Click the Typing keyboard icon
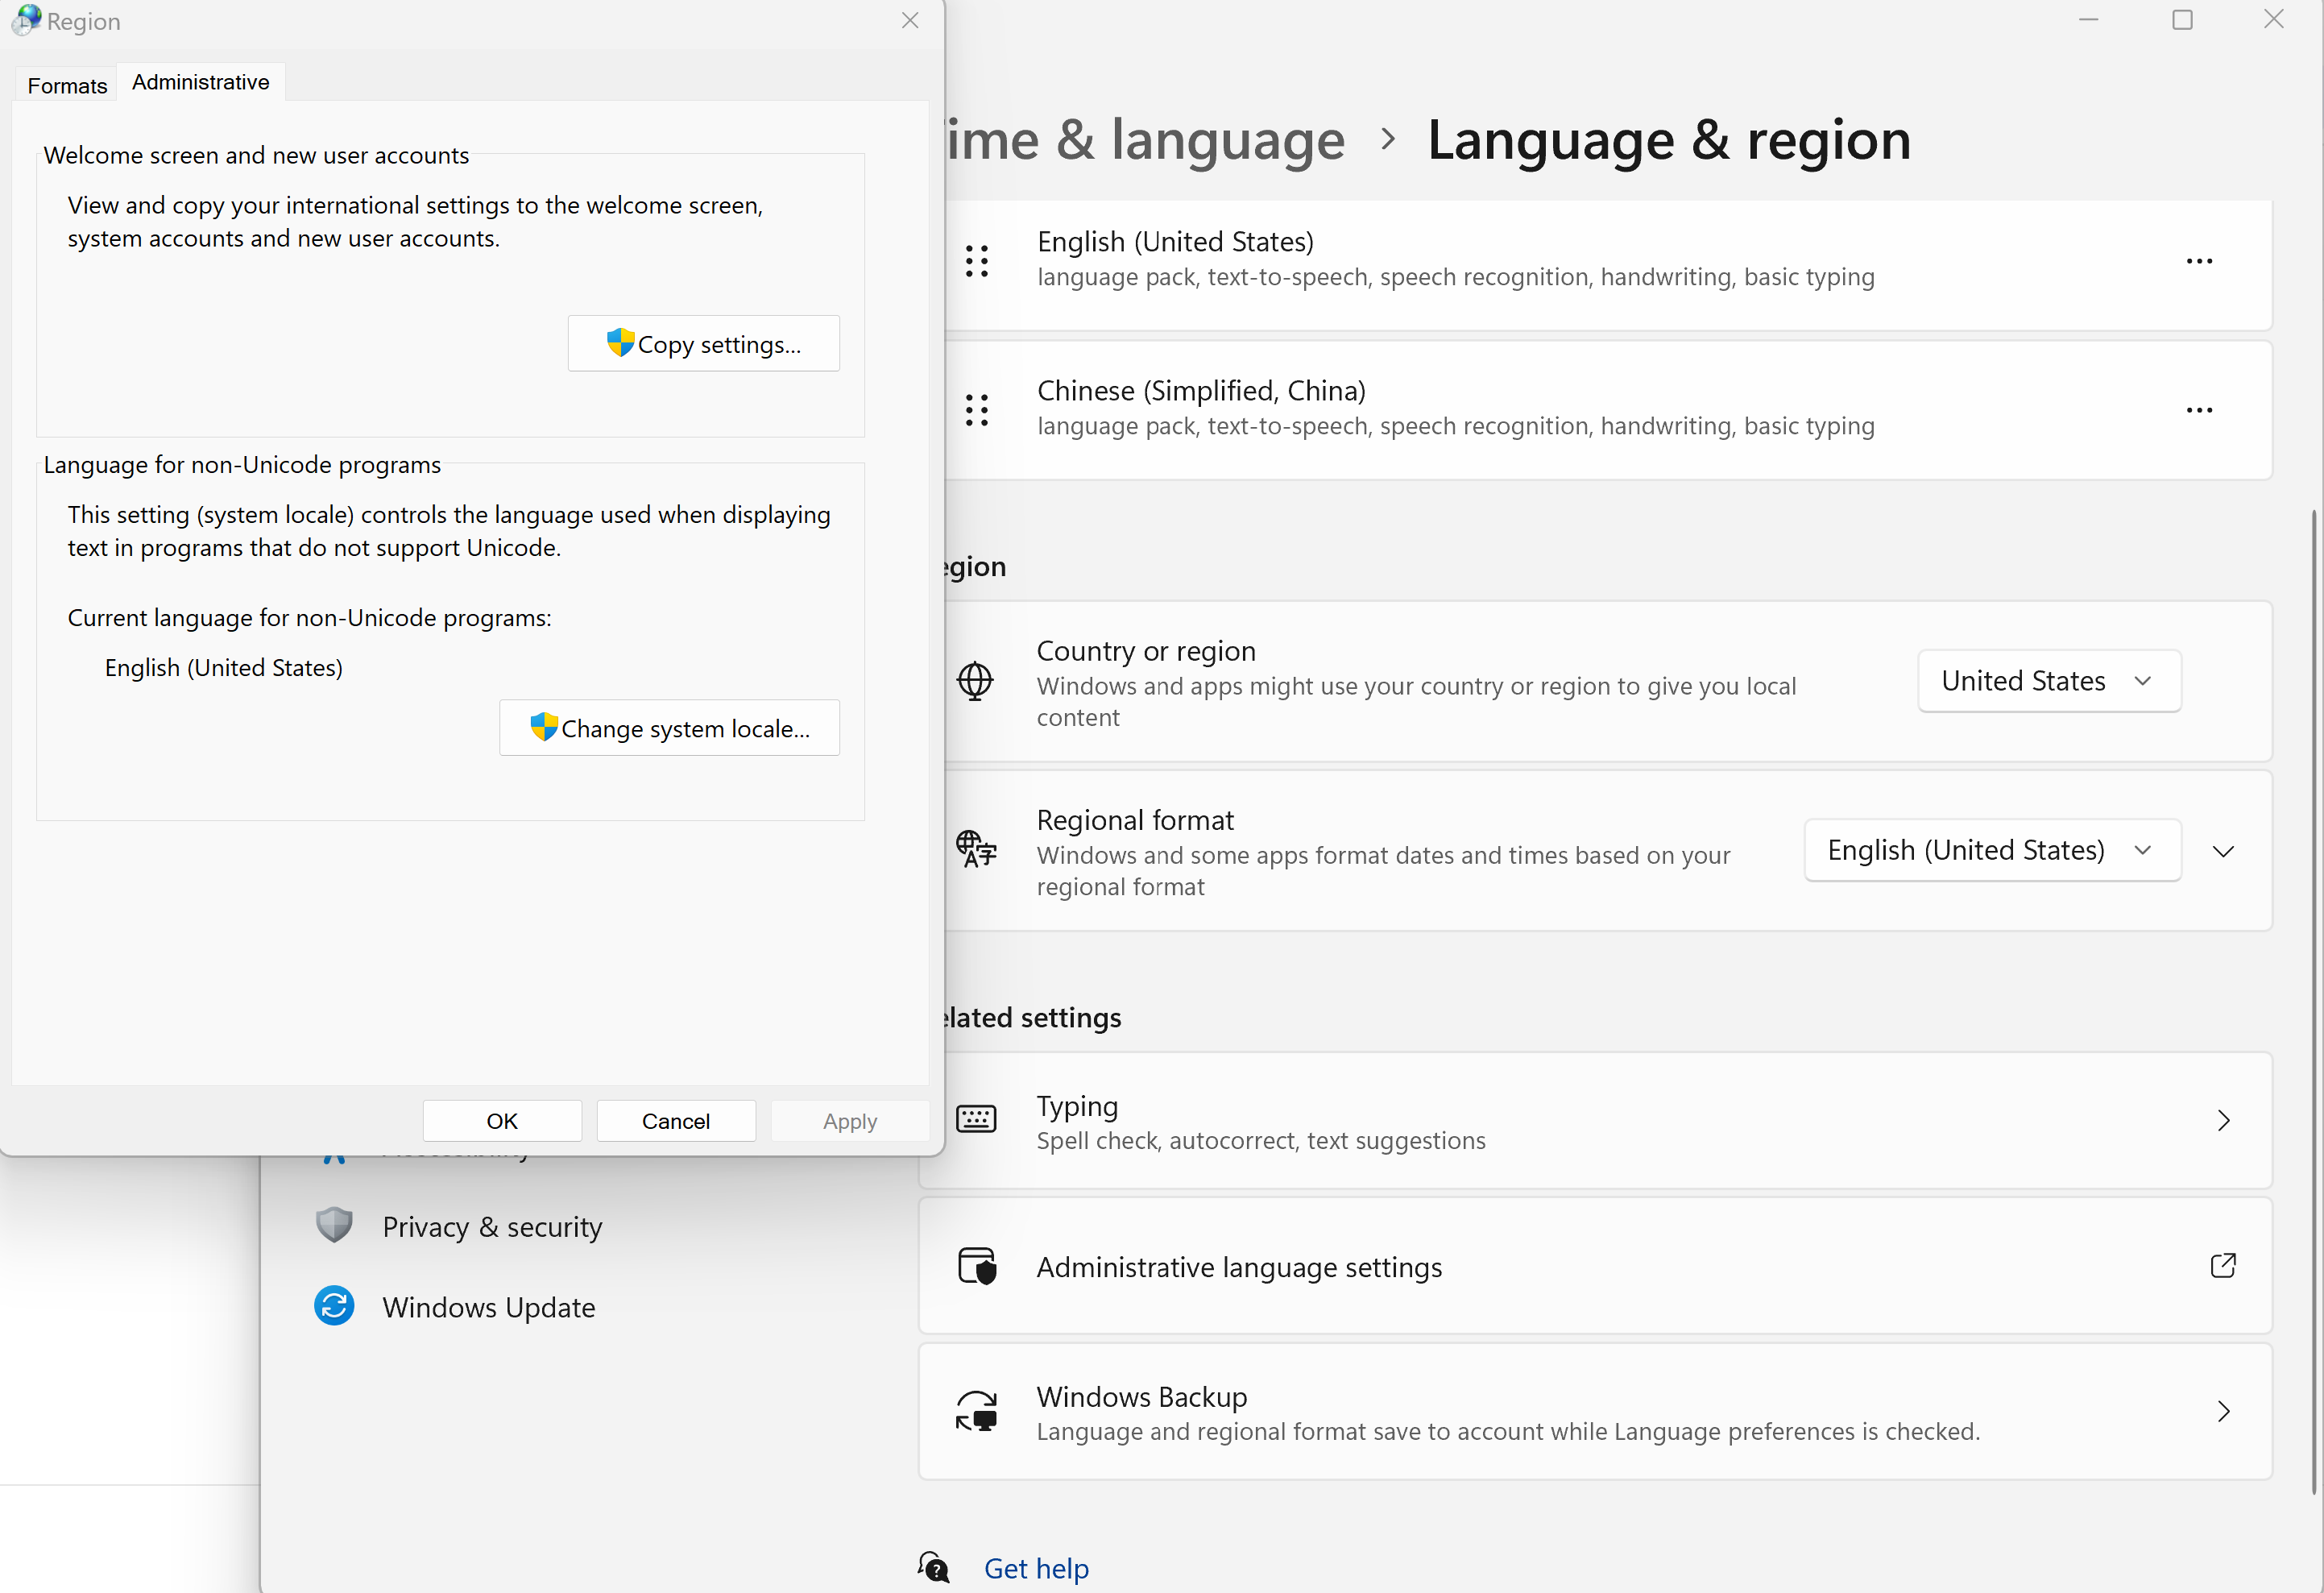Image resolution: width=2324 pixels, height=1593 pixels. (976, 1119)
